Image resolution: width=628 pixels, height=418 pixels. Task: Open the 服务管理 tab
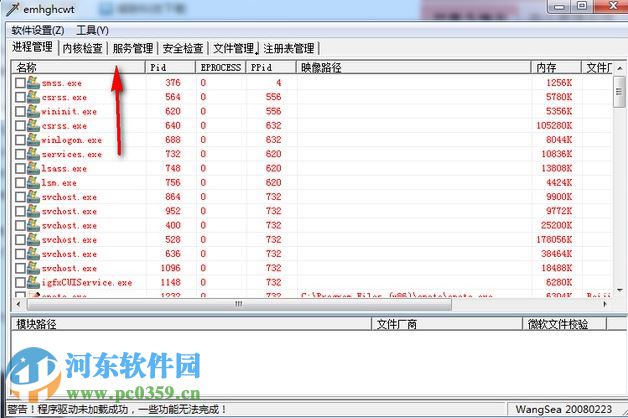pyautogui.click(x=133, y=48)
